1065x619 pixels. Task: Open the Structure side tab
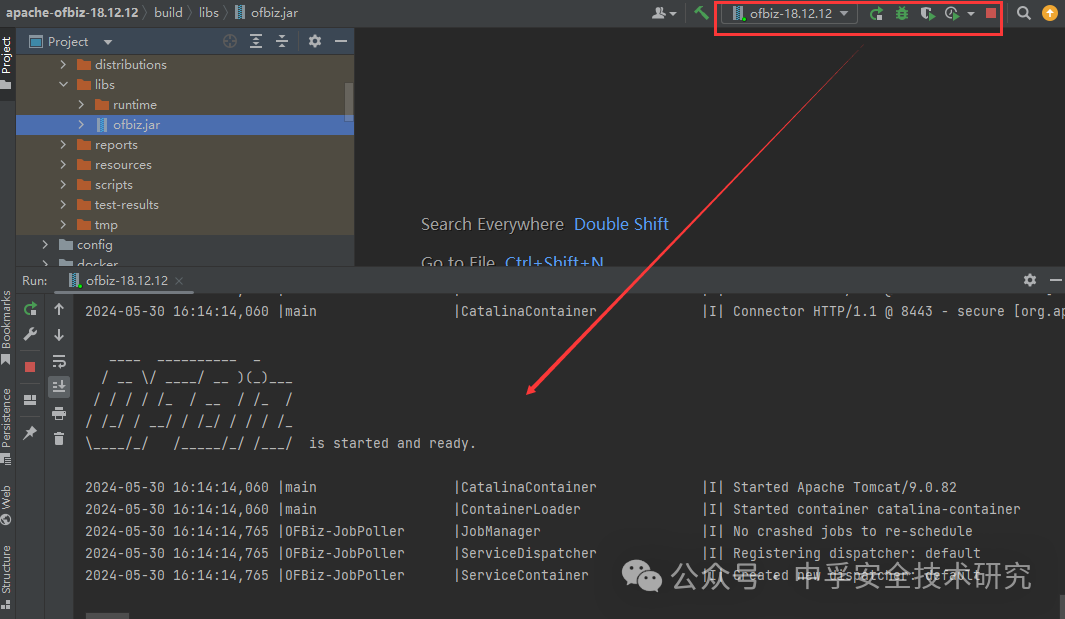point(7,576)
